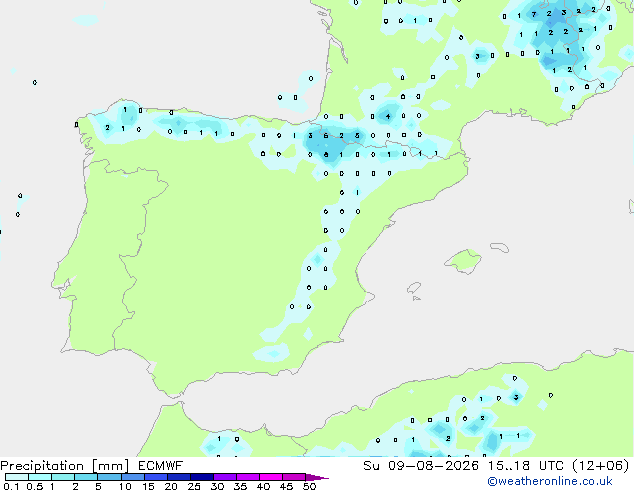The width and height of the screenshot is (634, 490).
Task: Click the "ECMWF" model label
Action: (x=160, y=466)
